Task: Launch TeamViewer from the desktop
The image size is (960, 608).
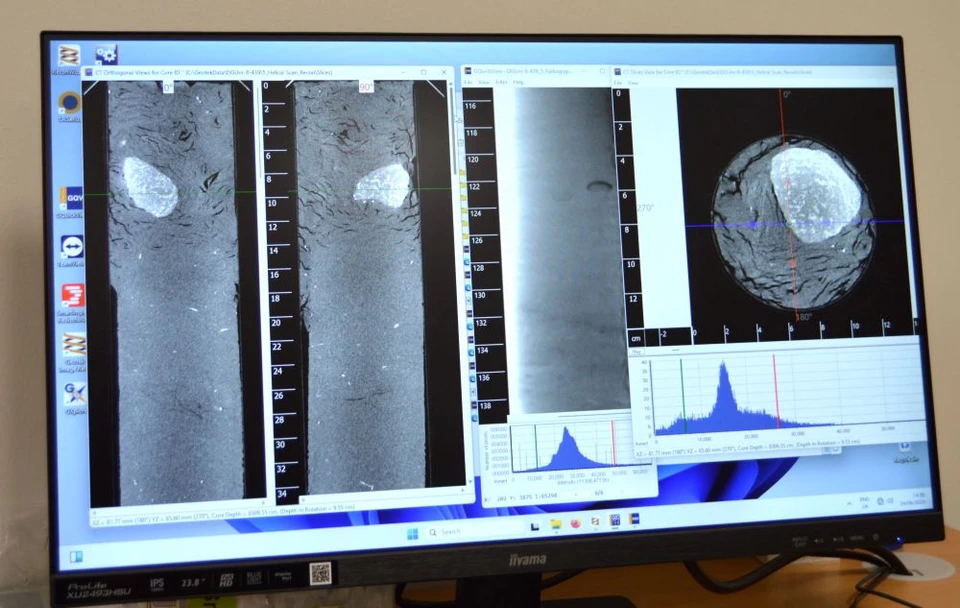Action: 72,247
